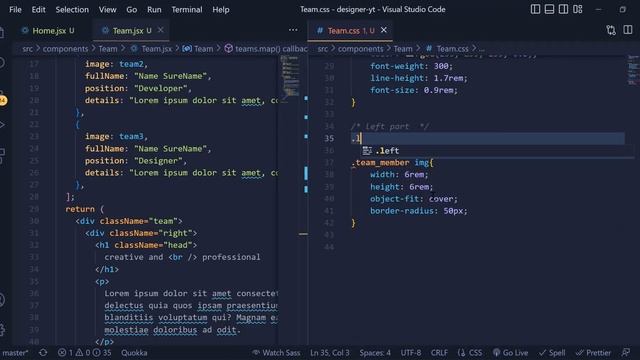Click Quokka in the status bar
Image resolution: width=640 pixels, height=360 pixels.
click(x=134, y=353)
